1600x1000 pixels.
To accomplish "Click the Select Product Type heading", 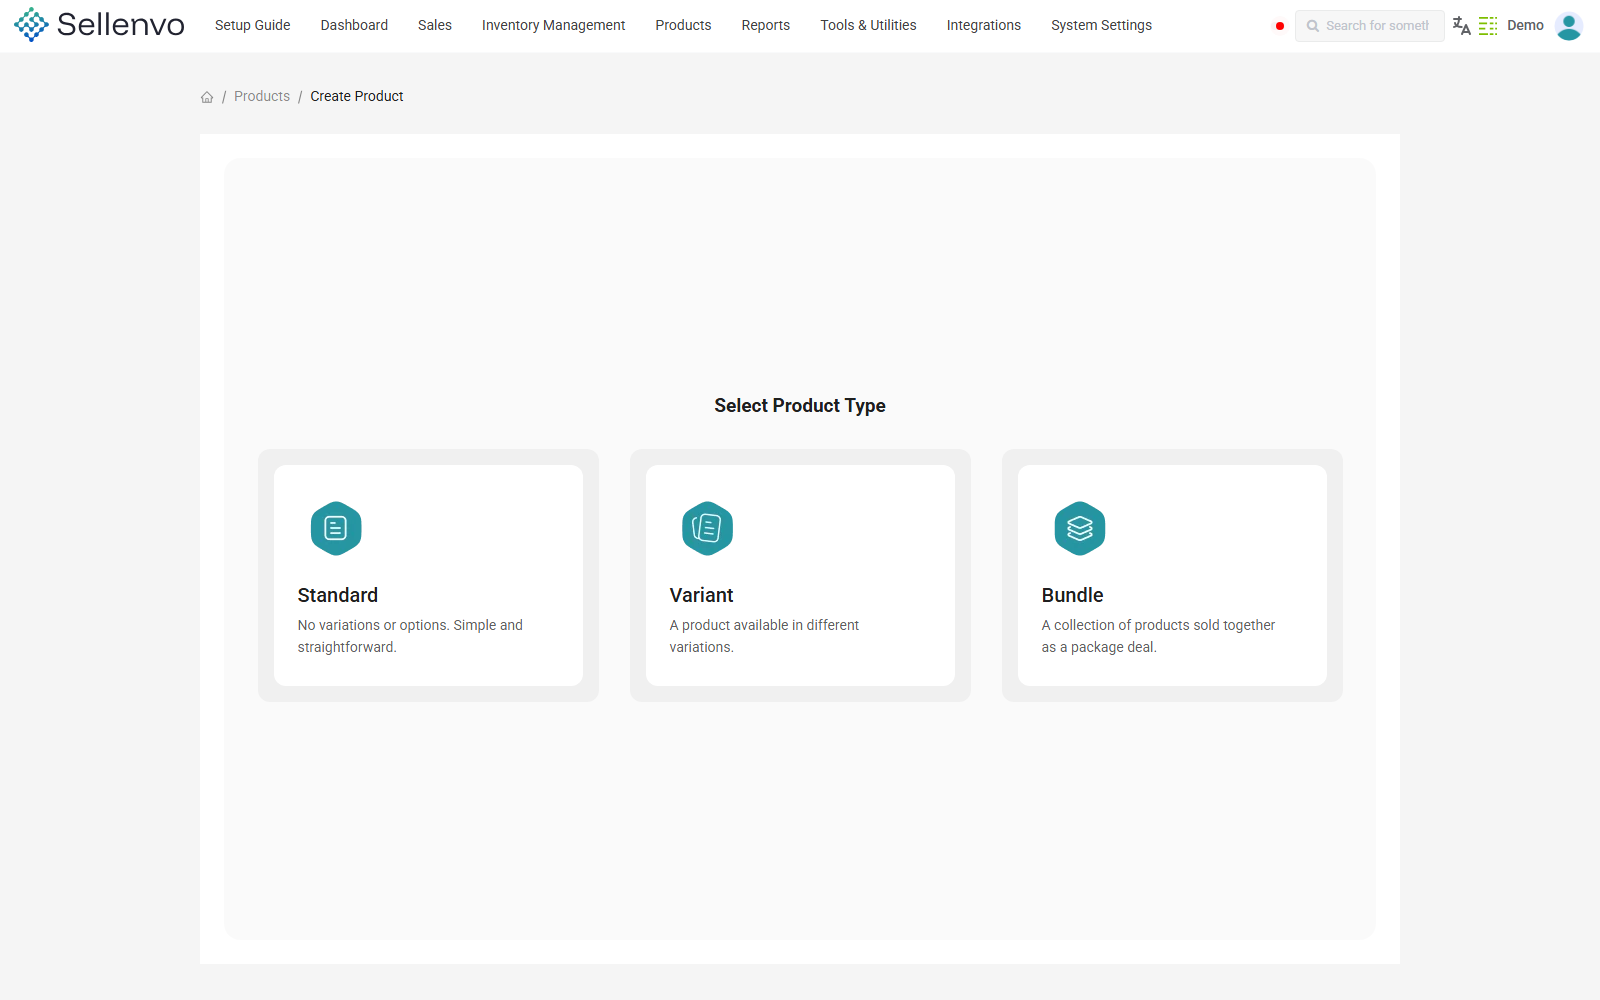I will click(800, 405).
